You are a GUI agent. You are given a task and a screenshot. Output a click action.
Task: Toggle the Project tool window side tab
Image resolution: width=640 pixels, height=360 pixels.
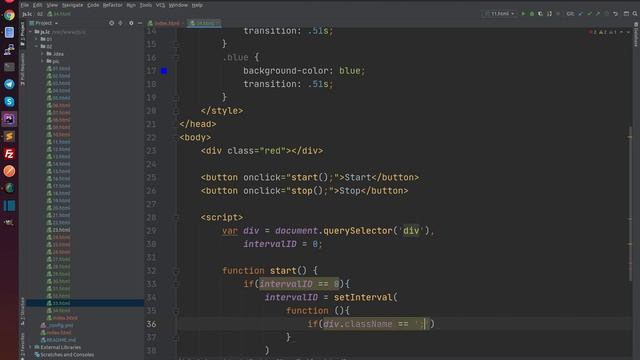coord(22,34)
